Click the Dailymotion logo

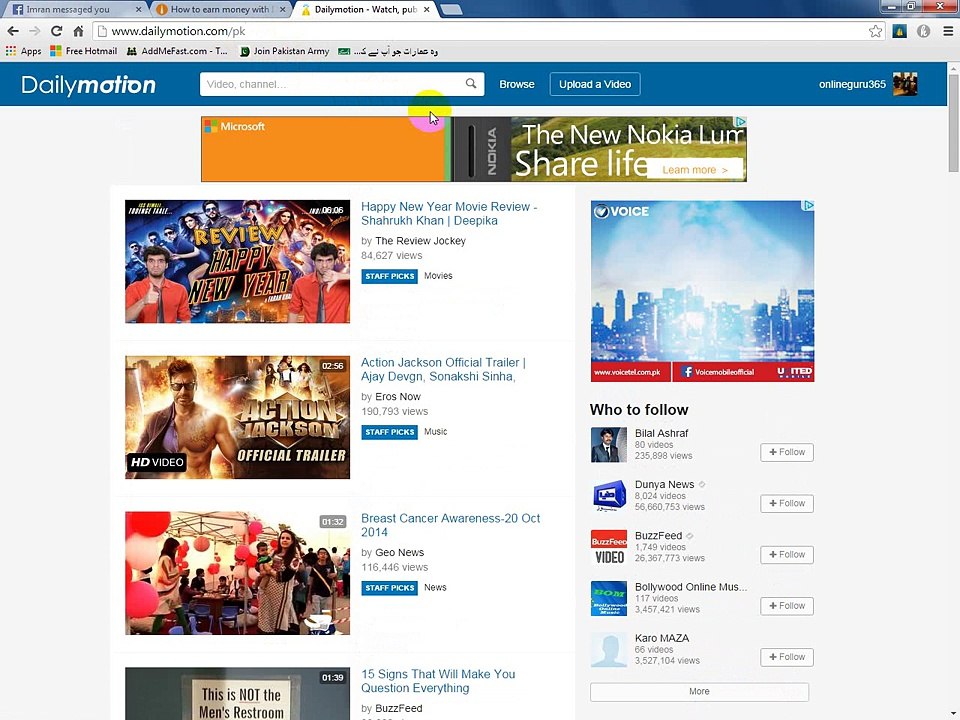[x=89, y=84]
